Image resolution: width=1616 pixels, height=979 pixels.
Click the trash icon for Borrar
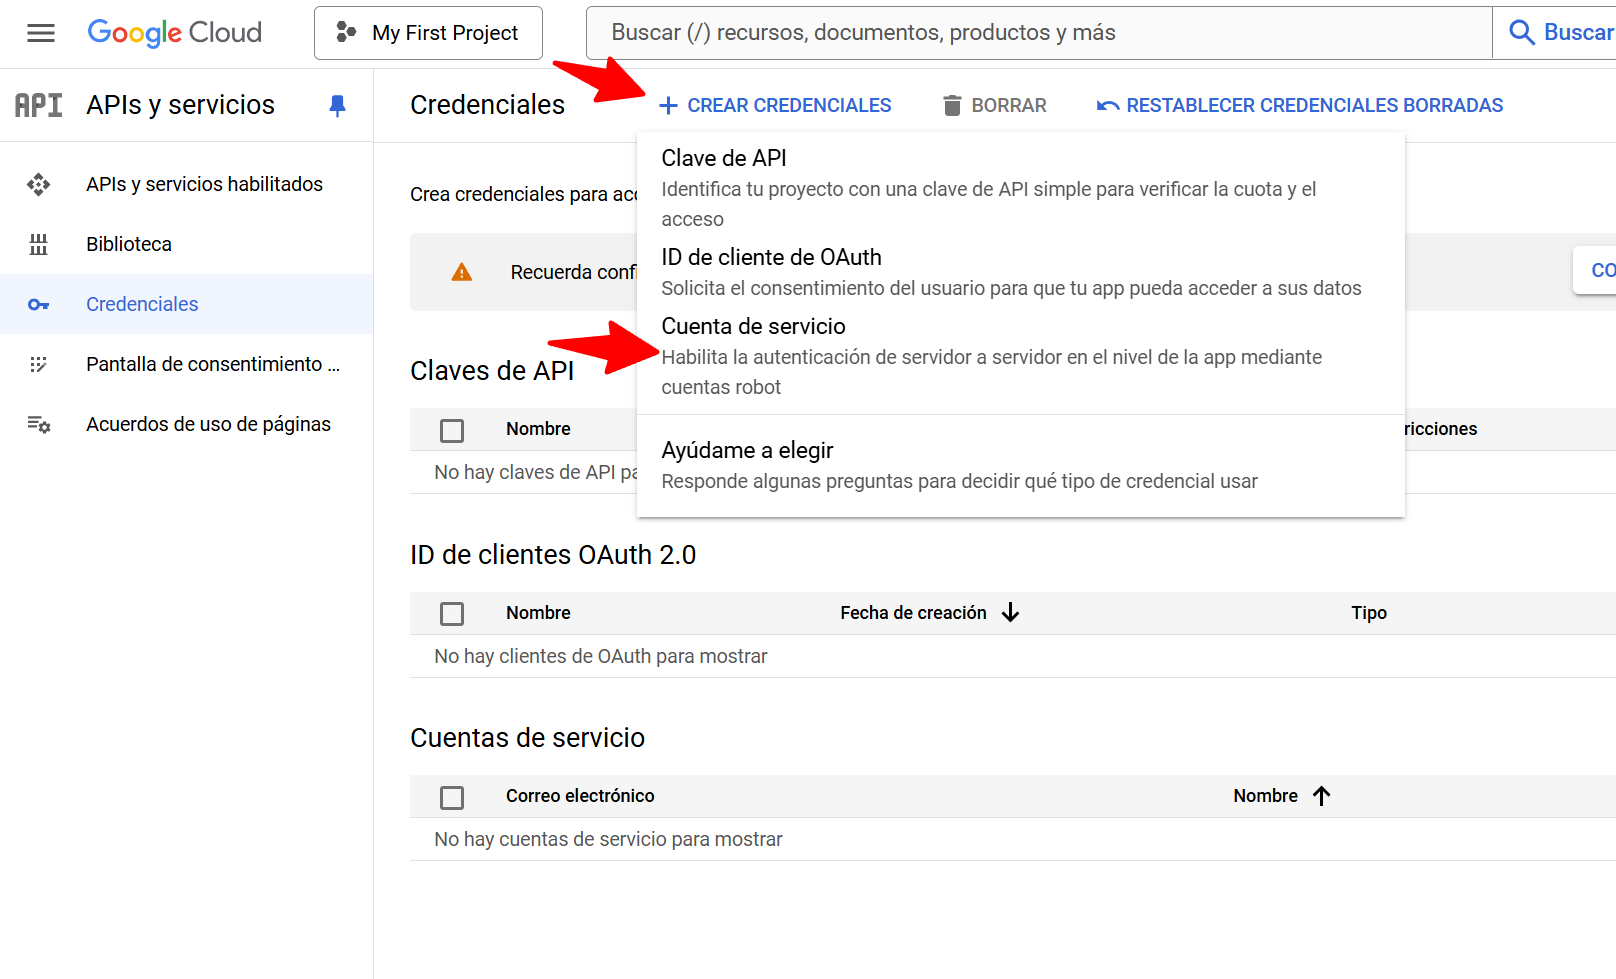click(952, 106)
